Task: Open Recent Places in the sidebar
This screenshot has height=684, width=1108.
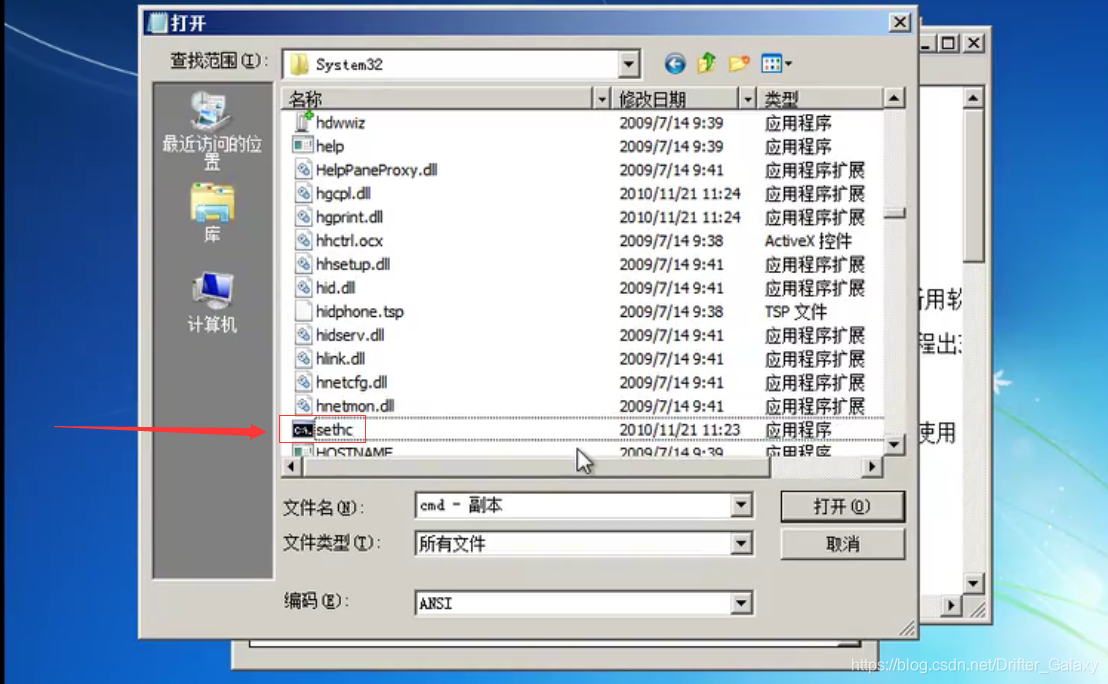Action: pyautogui.click(x=212, y=131)
